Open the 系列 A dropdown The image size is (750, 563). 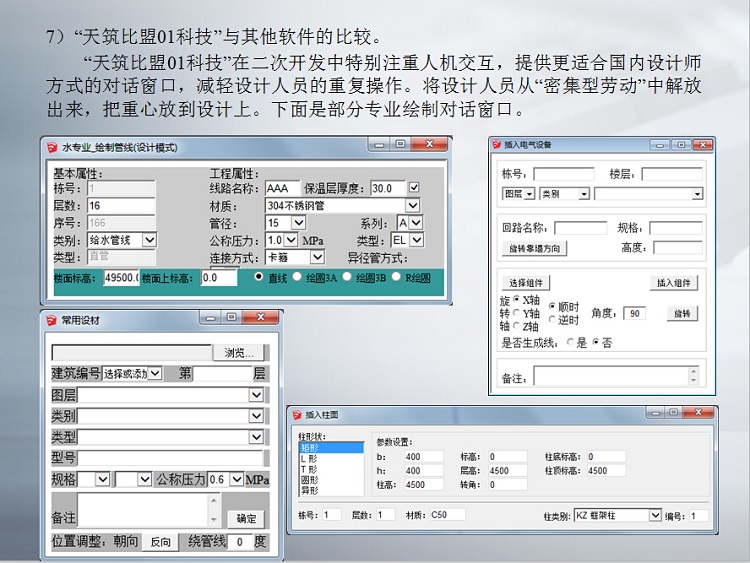[416, 223]
